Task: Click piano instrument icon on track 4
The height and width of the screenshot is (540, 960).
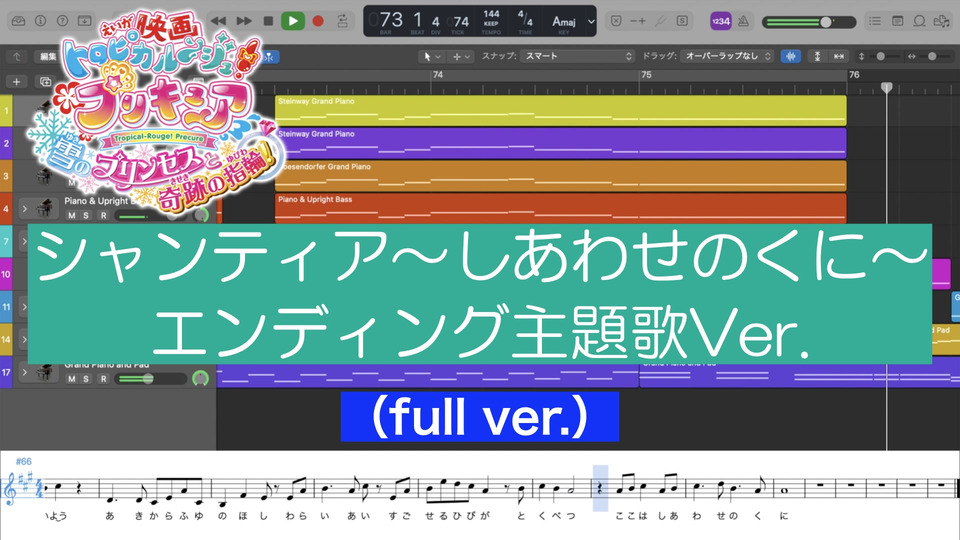Action: pyautogui.click(x=44, y=209)
